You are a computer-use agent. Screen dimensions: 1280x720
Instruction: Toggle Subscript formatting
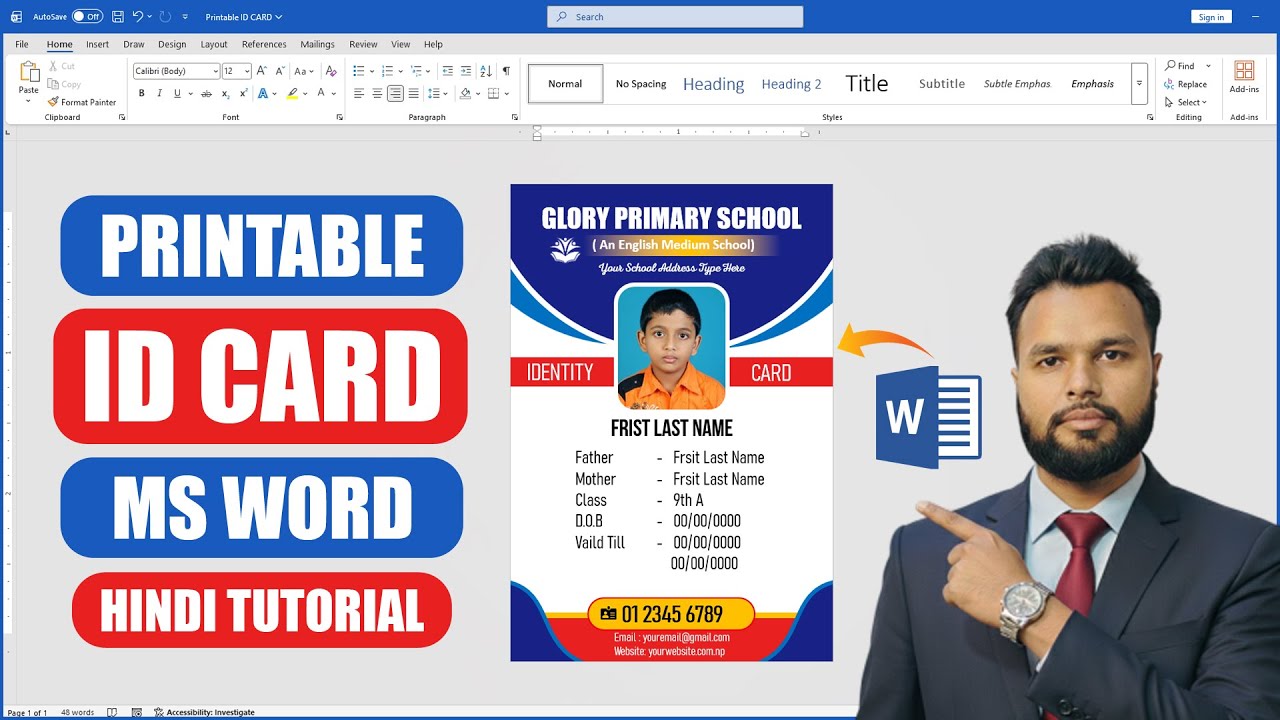(226, 93)
